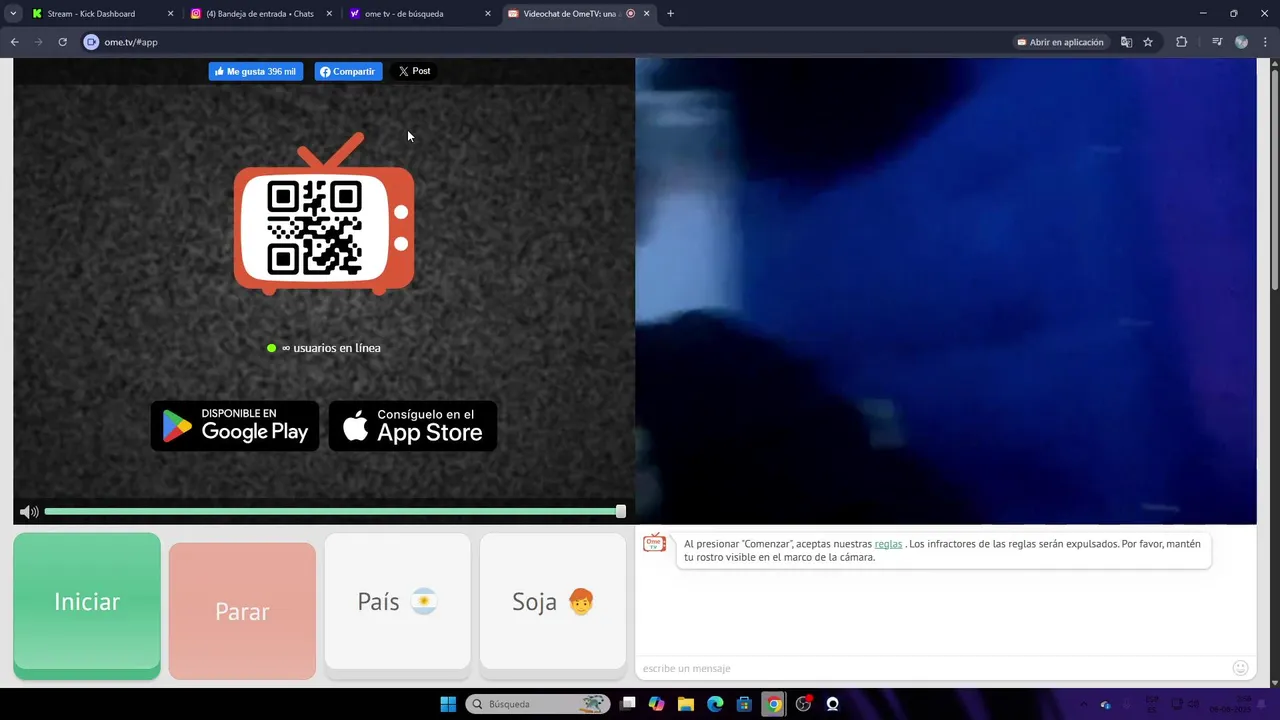Open File Explorer from taskbar
Screen dimensions: 1280x720
[x=686, y=704]
